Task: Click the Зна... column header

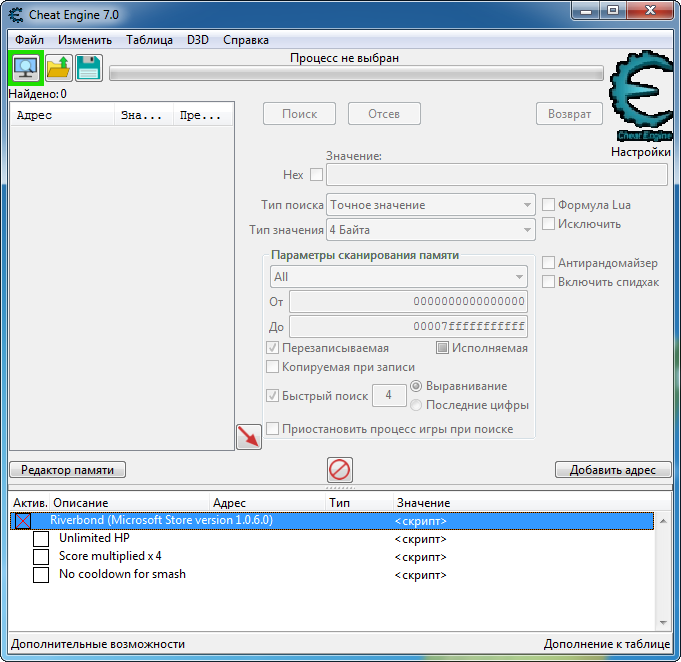Action: pyautogui.click(x=144, y=115)
